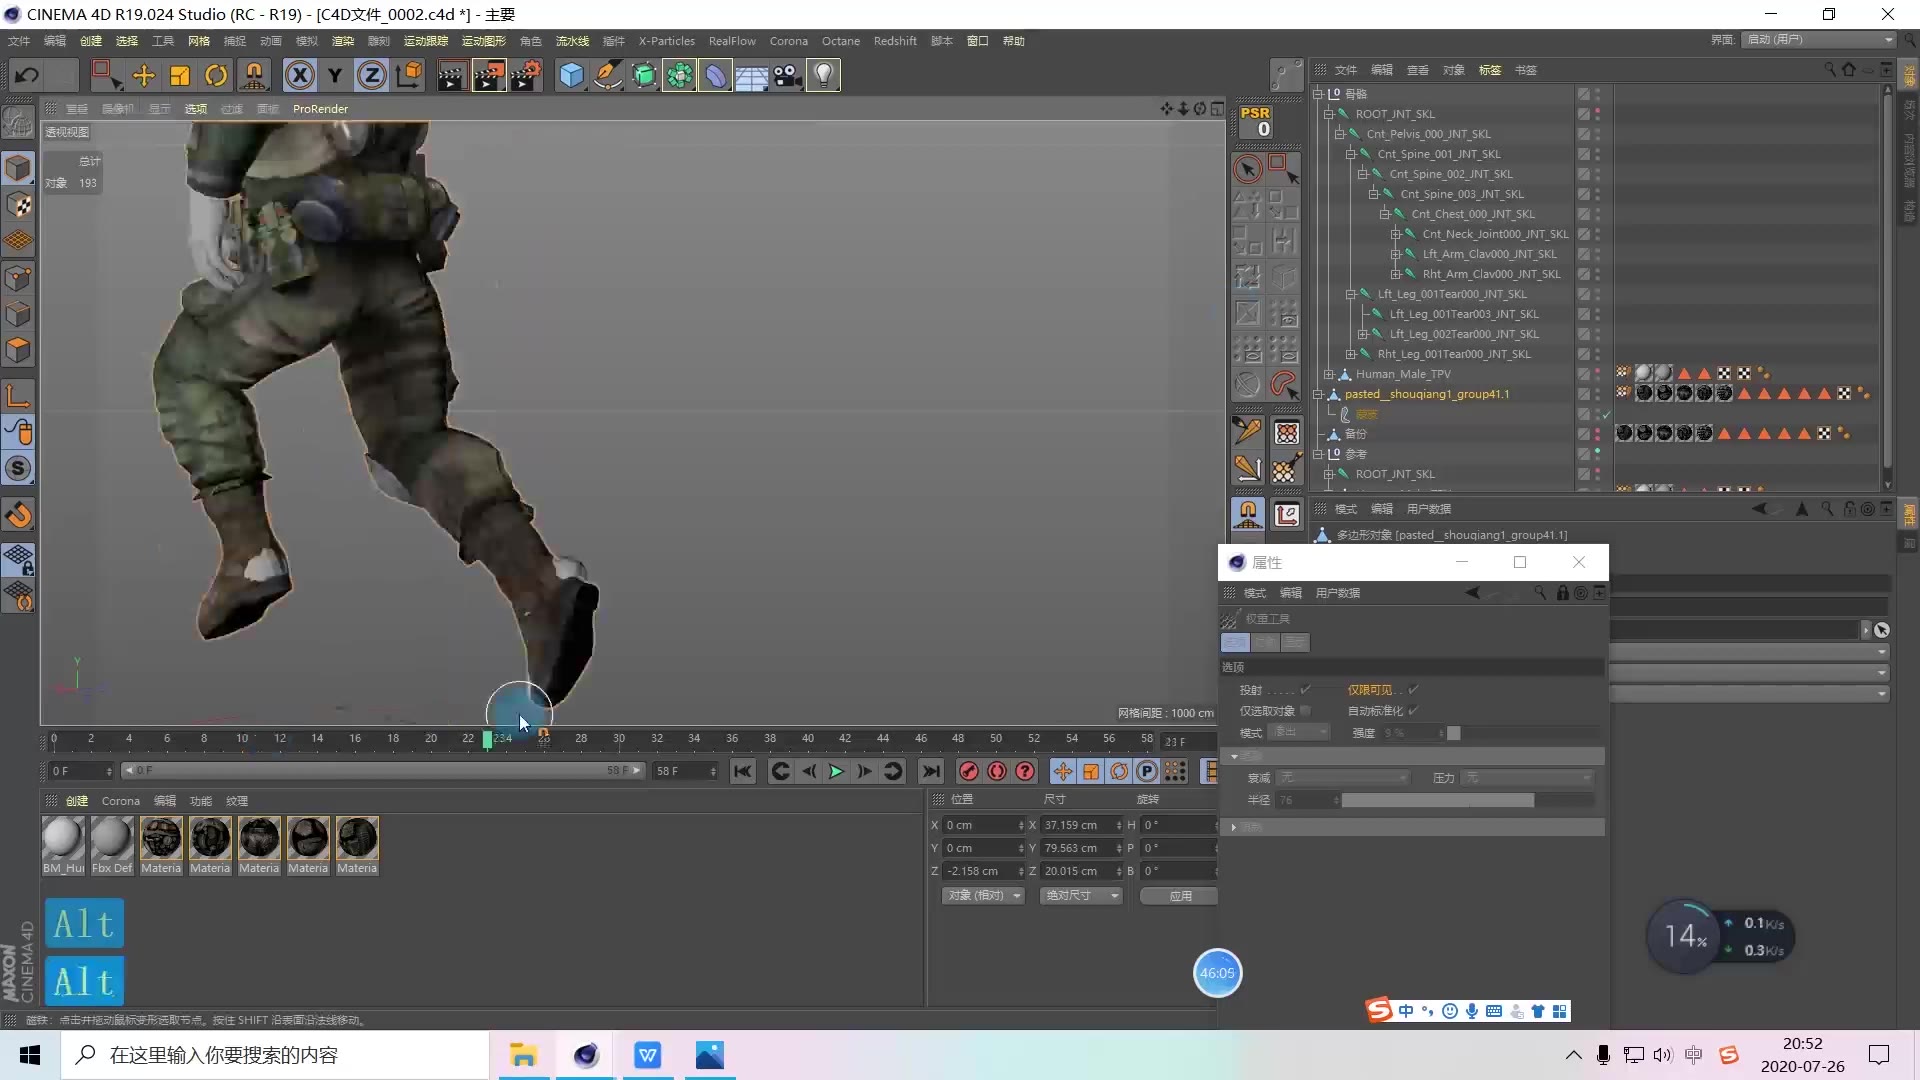Toggle the 自动标准化 checkbox

pos(1413,711)
